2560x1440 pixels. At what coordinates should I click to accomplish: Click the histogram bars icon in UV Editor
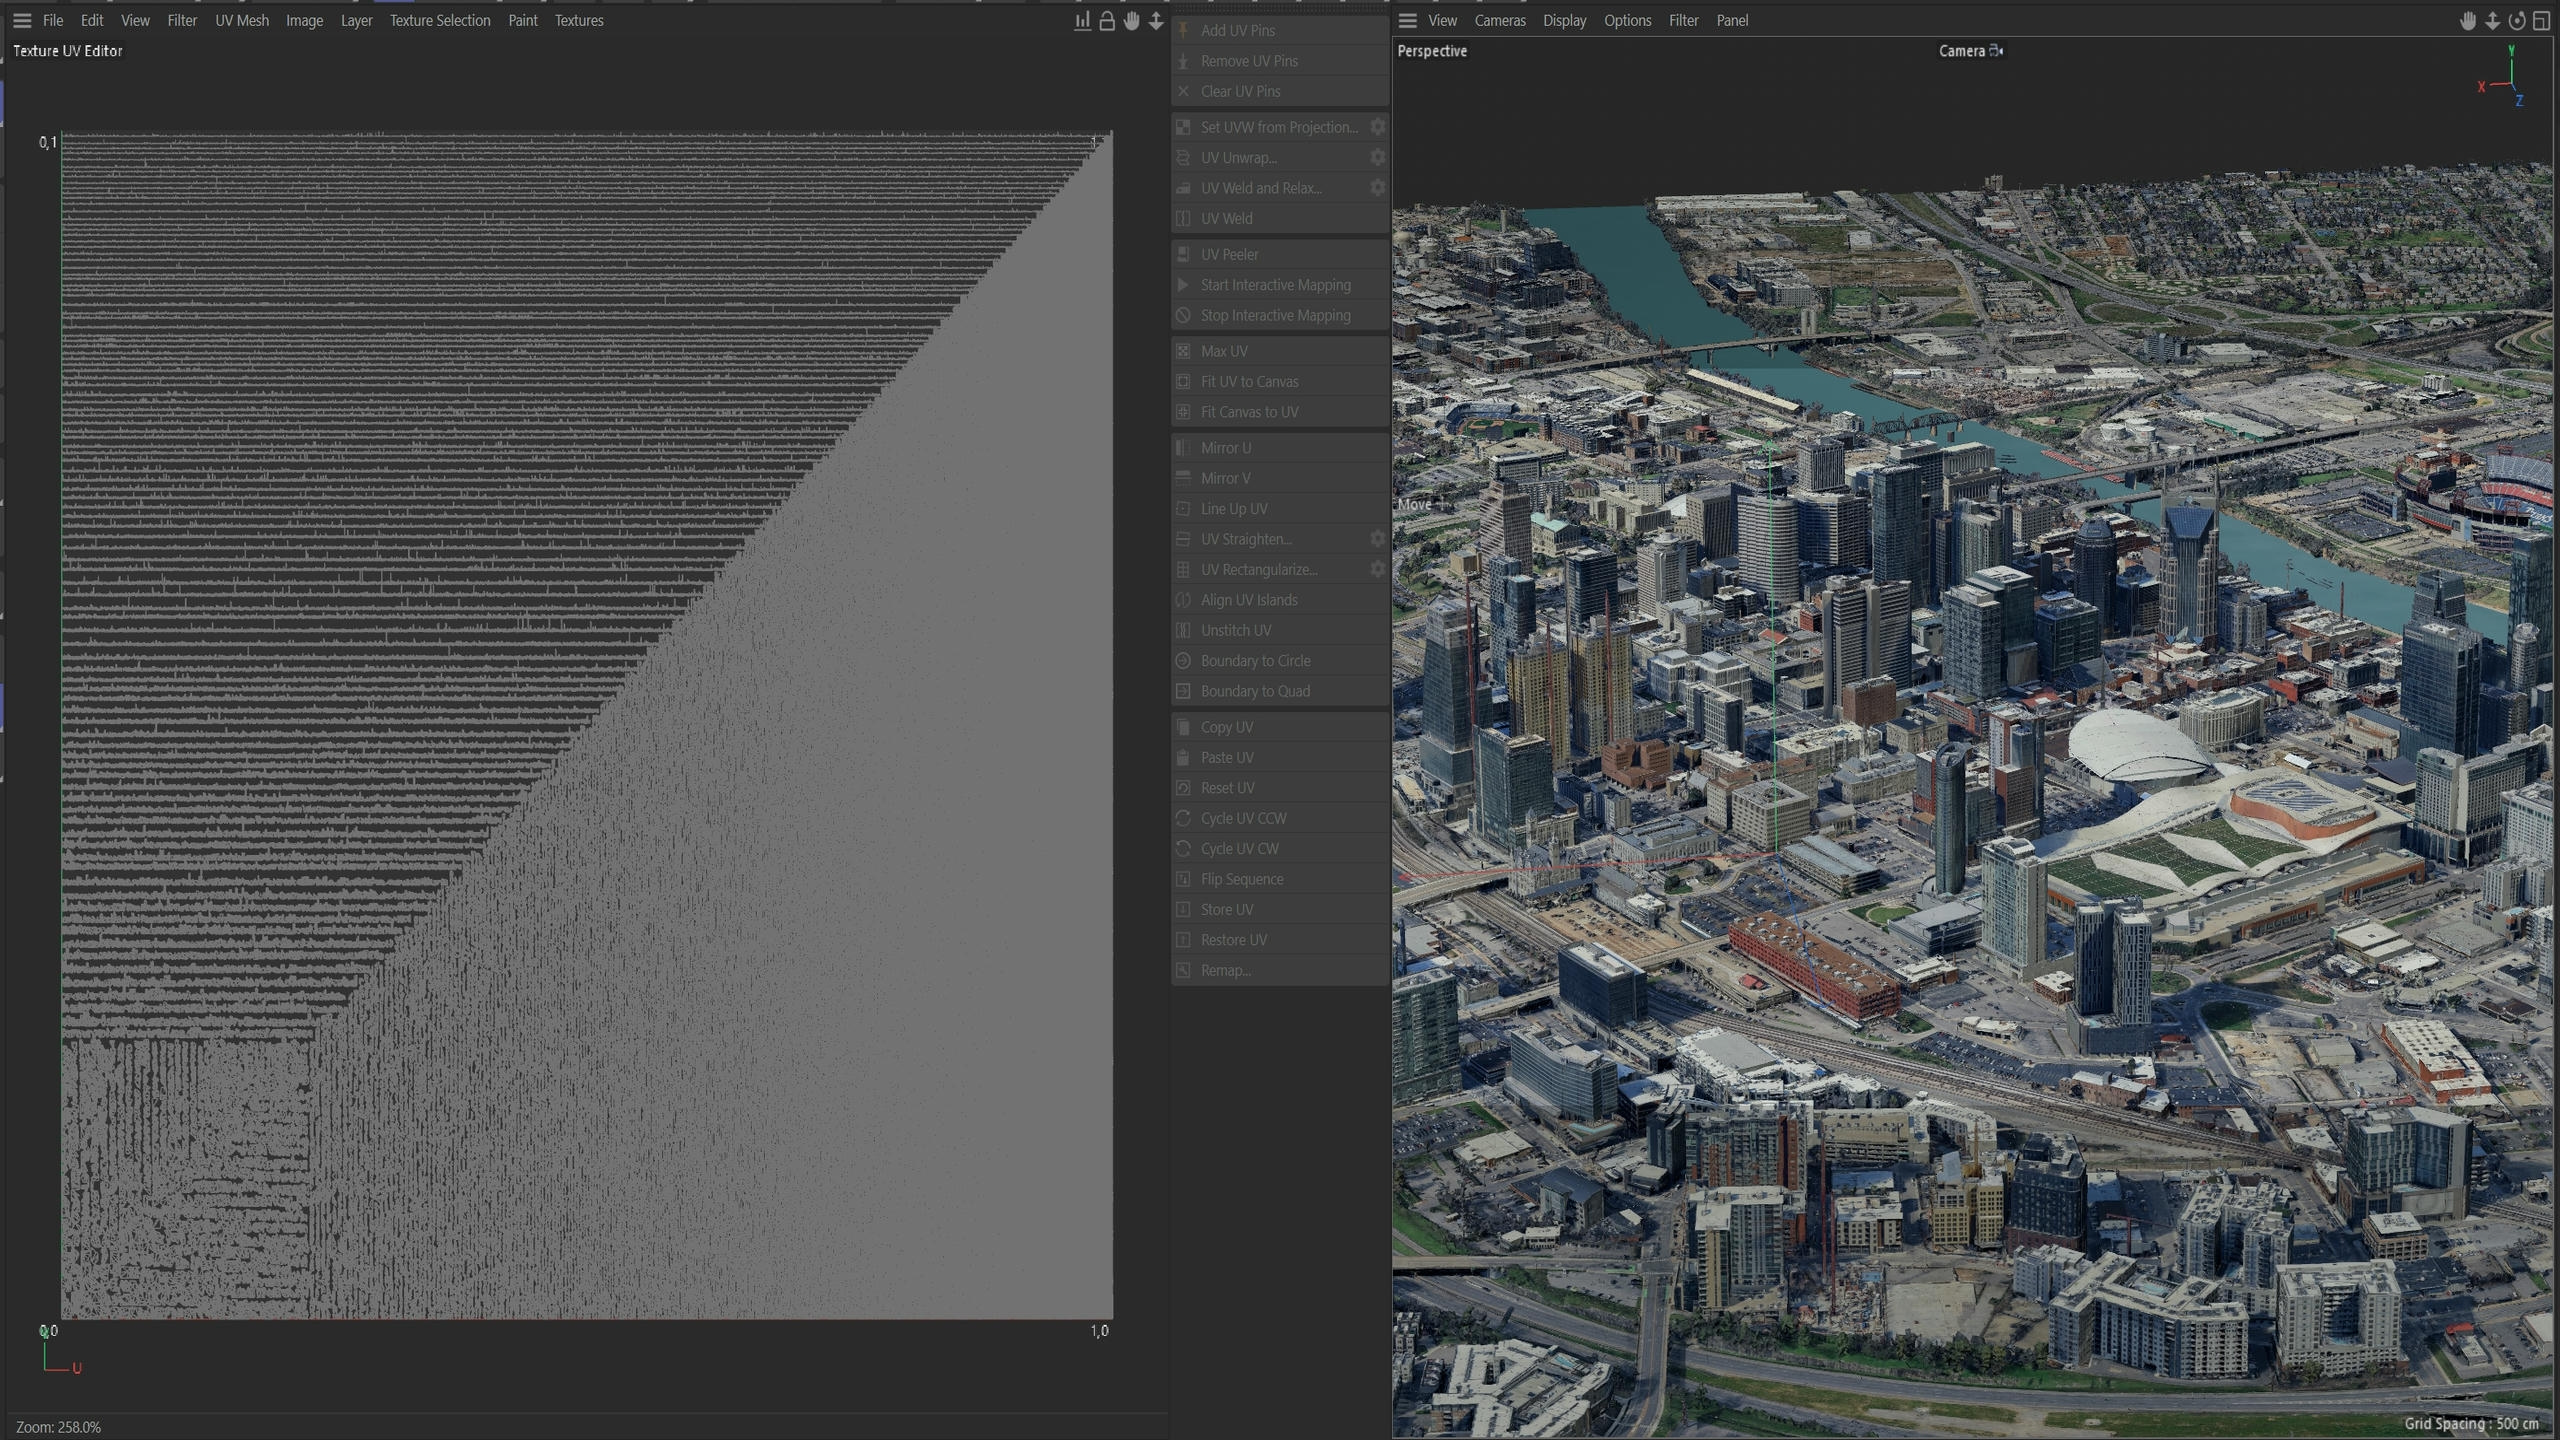click(x=1082, y=20)
